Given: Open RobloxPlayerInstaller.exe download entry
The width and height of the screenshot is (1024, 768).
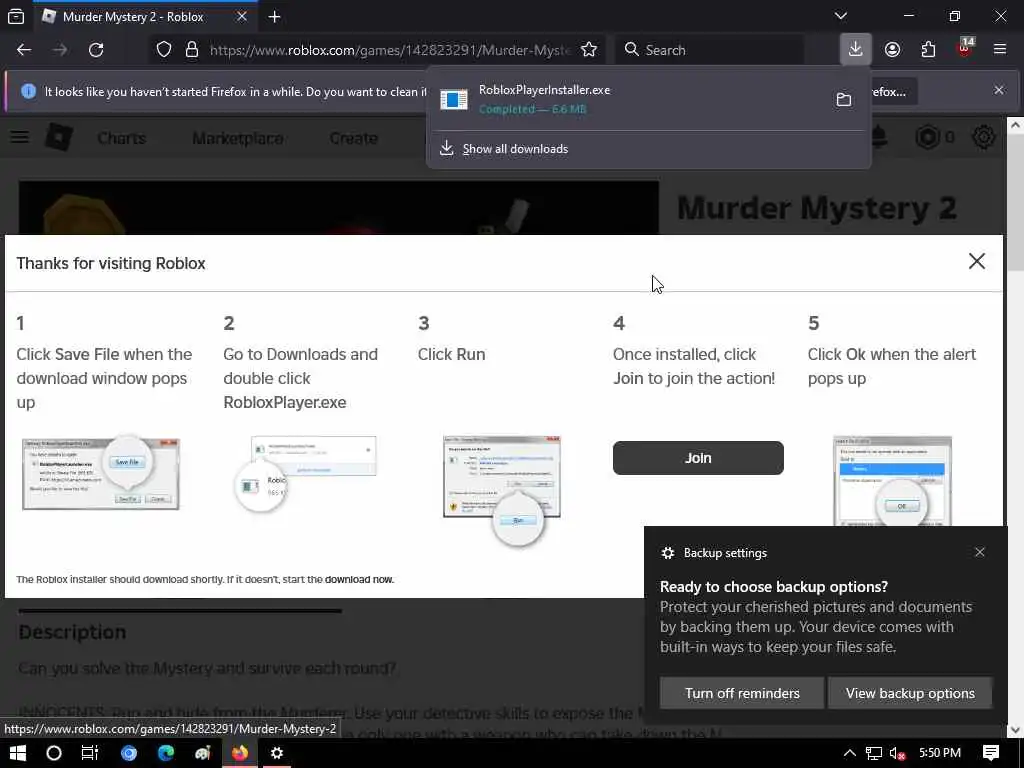Looking at the screenshot, I should 627,99.
